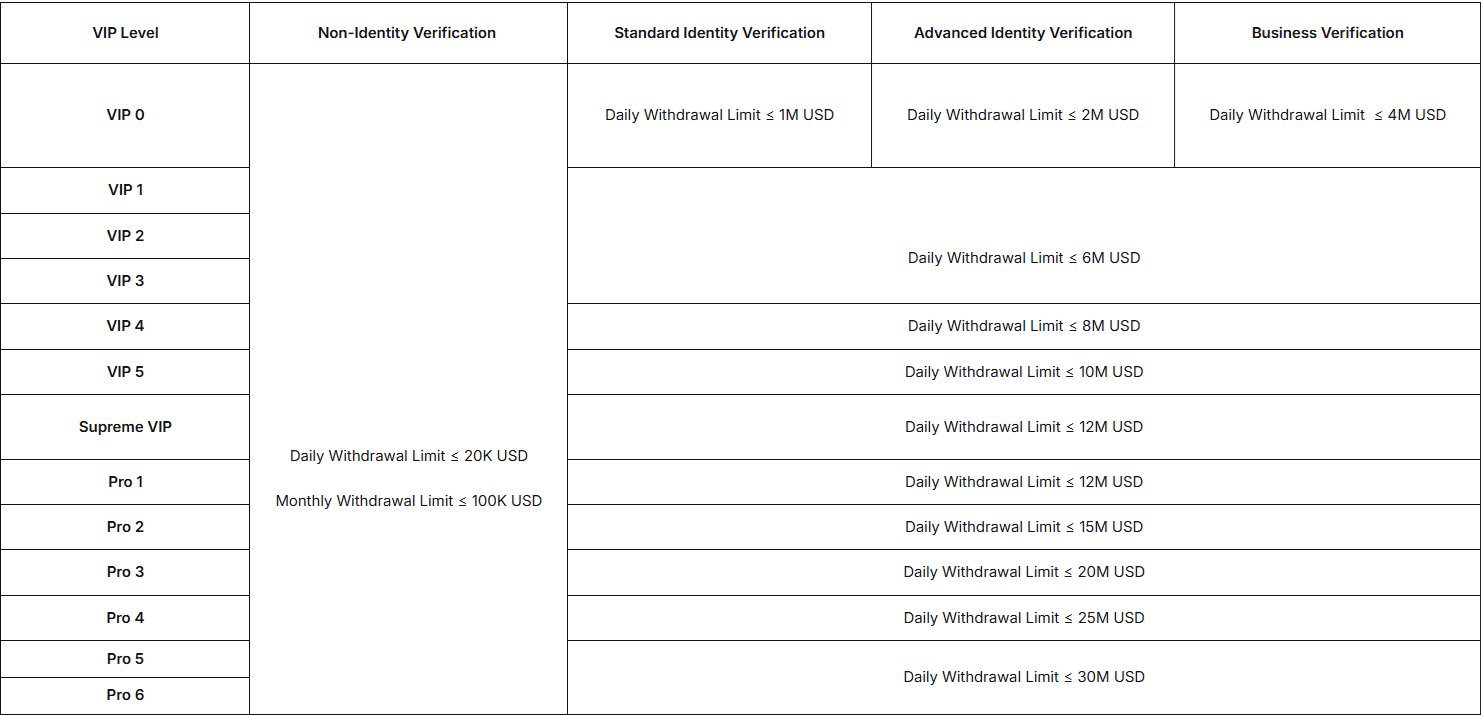Select the VIP 4 row label

click(x=125, y=326)
